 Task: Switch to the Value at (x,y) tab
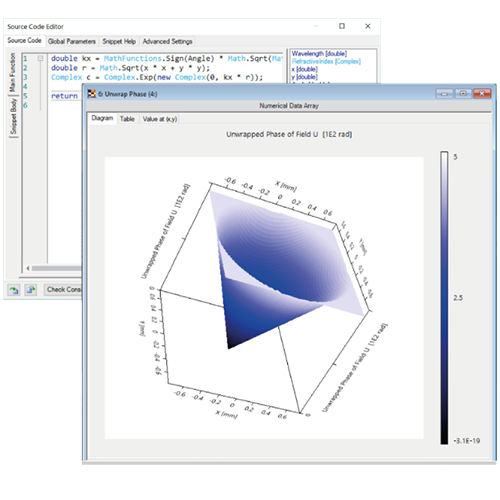click(x=160, y=119)
